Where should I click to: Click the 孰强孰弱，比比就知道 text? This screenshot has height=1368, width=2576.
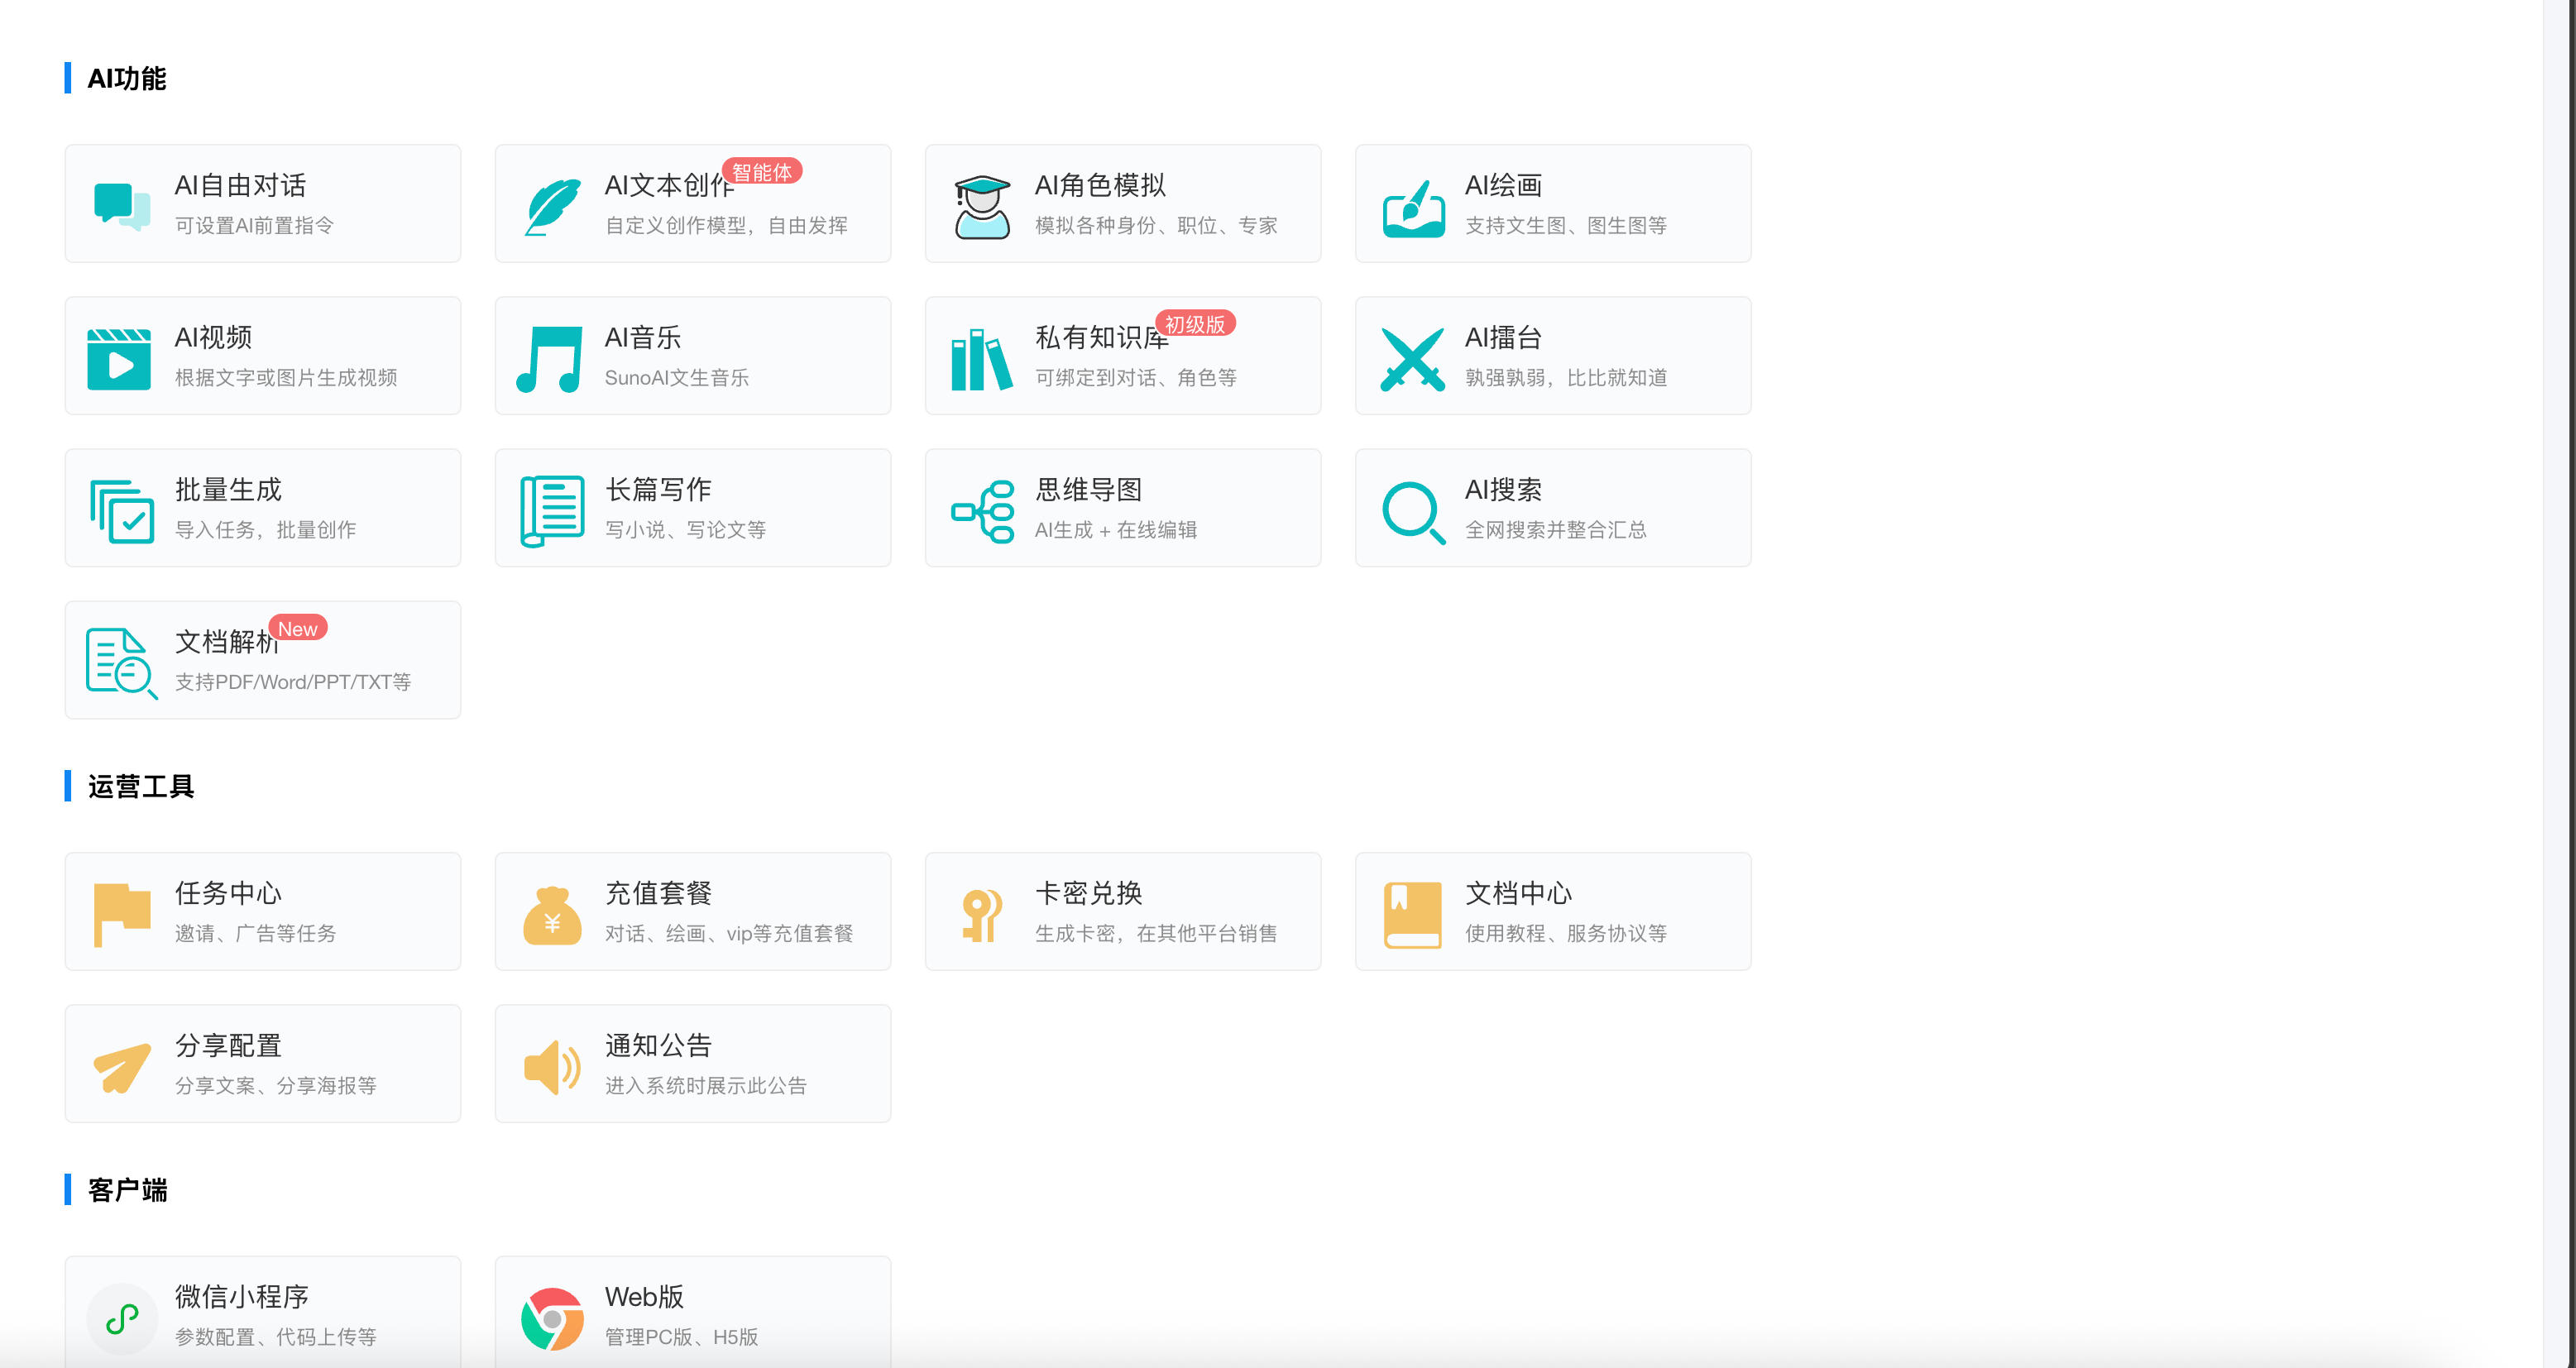click(1566, 378)
